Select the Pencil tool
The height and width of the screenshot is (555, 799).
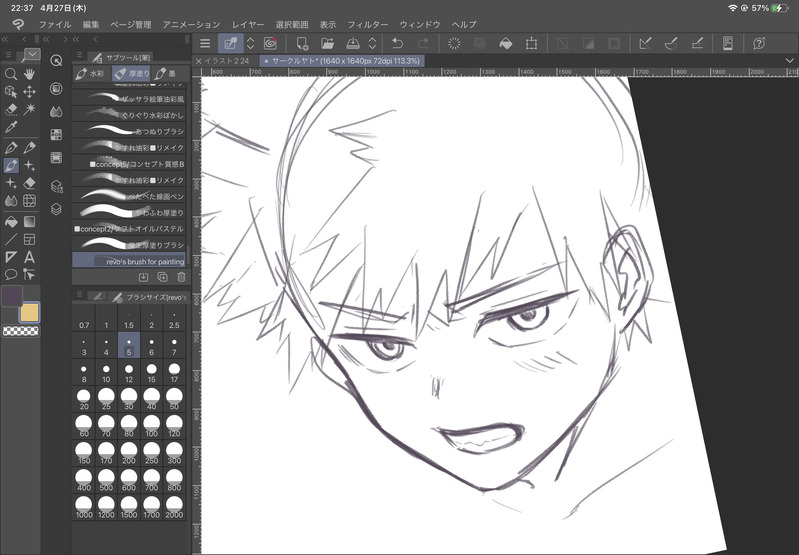[x=29, y=148]
